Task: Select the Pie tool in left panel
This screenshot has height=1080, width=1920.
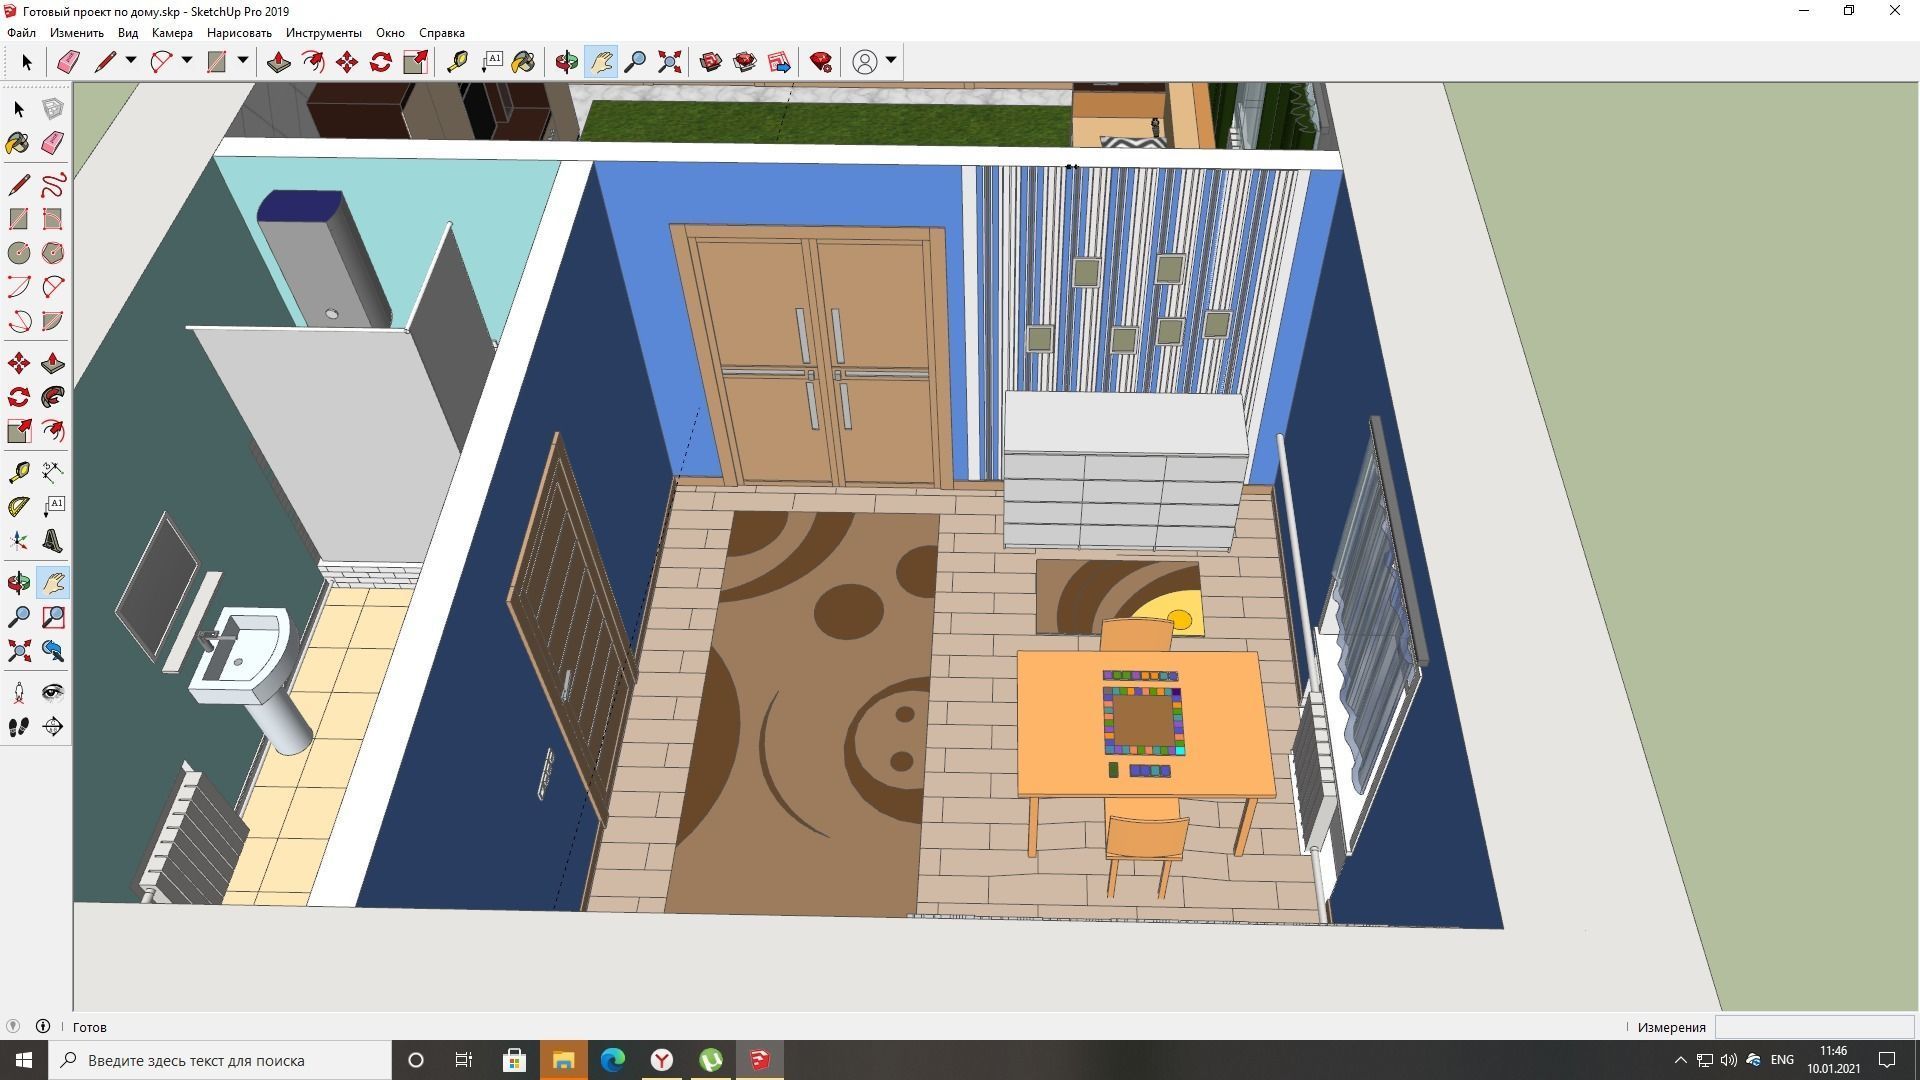Action: click(x=53, y=321)
